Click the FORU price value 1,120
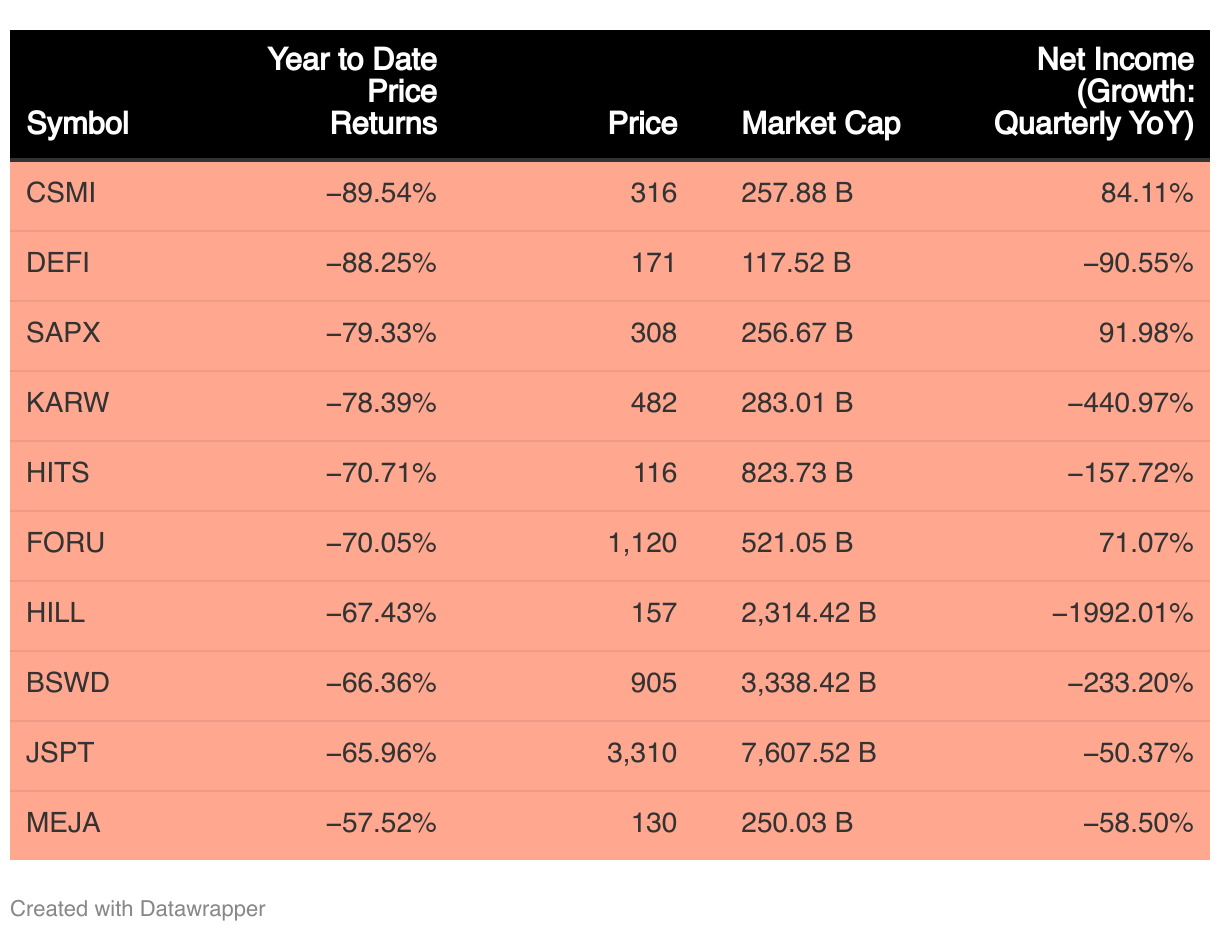The height and width of the screenshot is (932, 1220). pos(642,543)
